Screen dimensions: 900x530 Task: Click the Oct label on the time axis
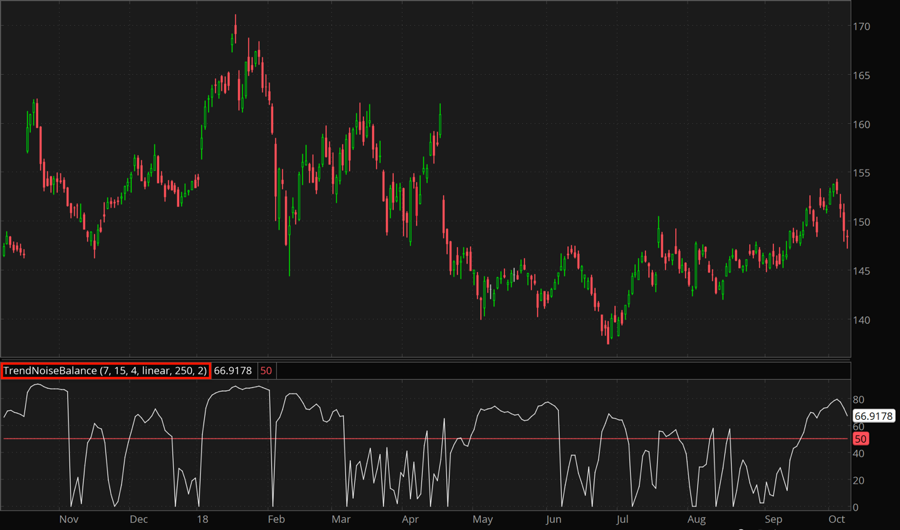click(837, 520)
